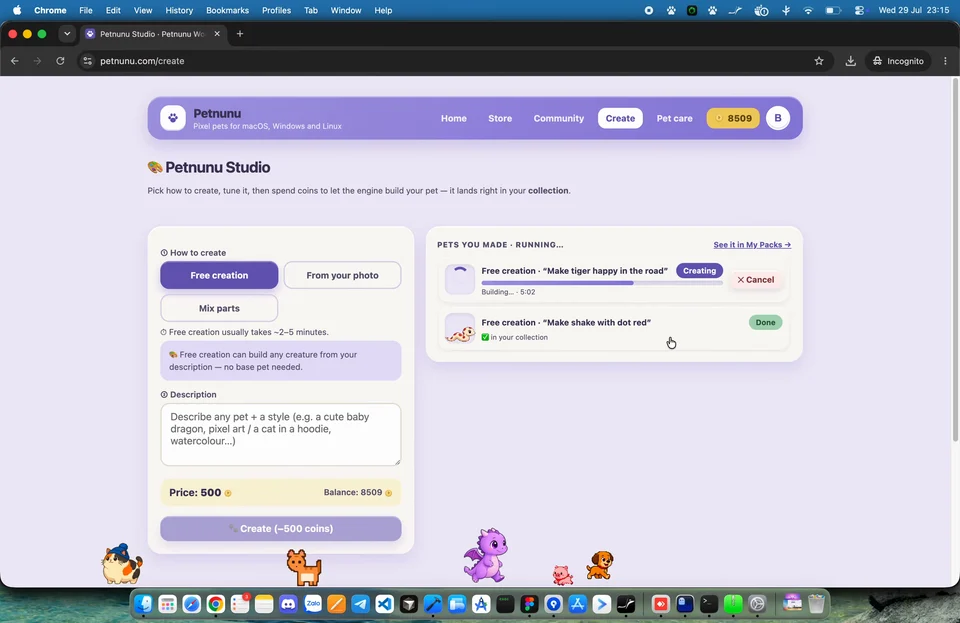Open Zalo from the dock

[x=312, y=604]
